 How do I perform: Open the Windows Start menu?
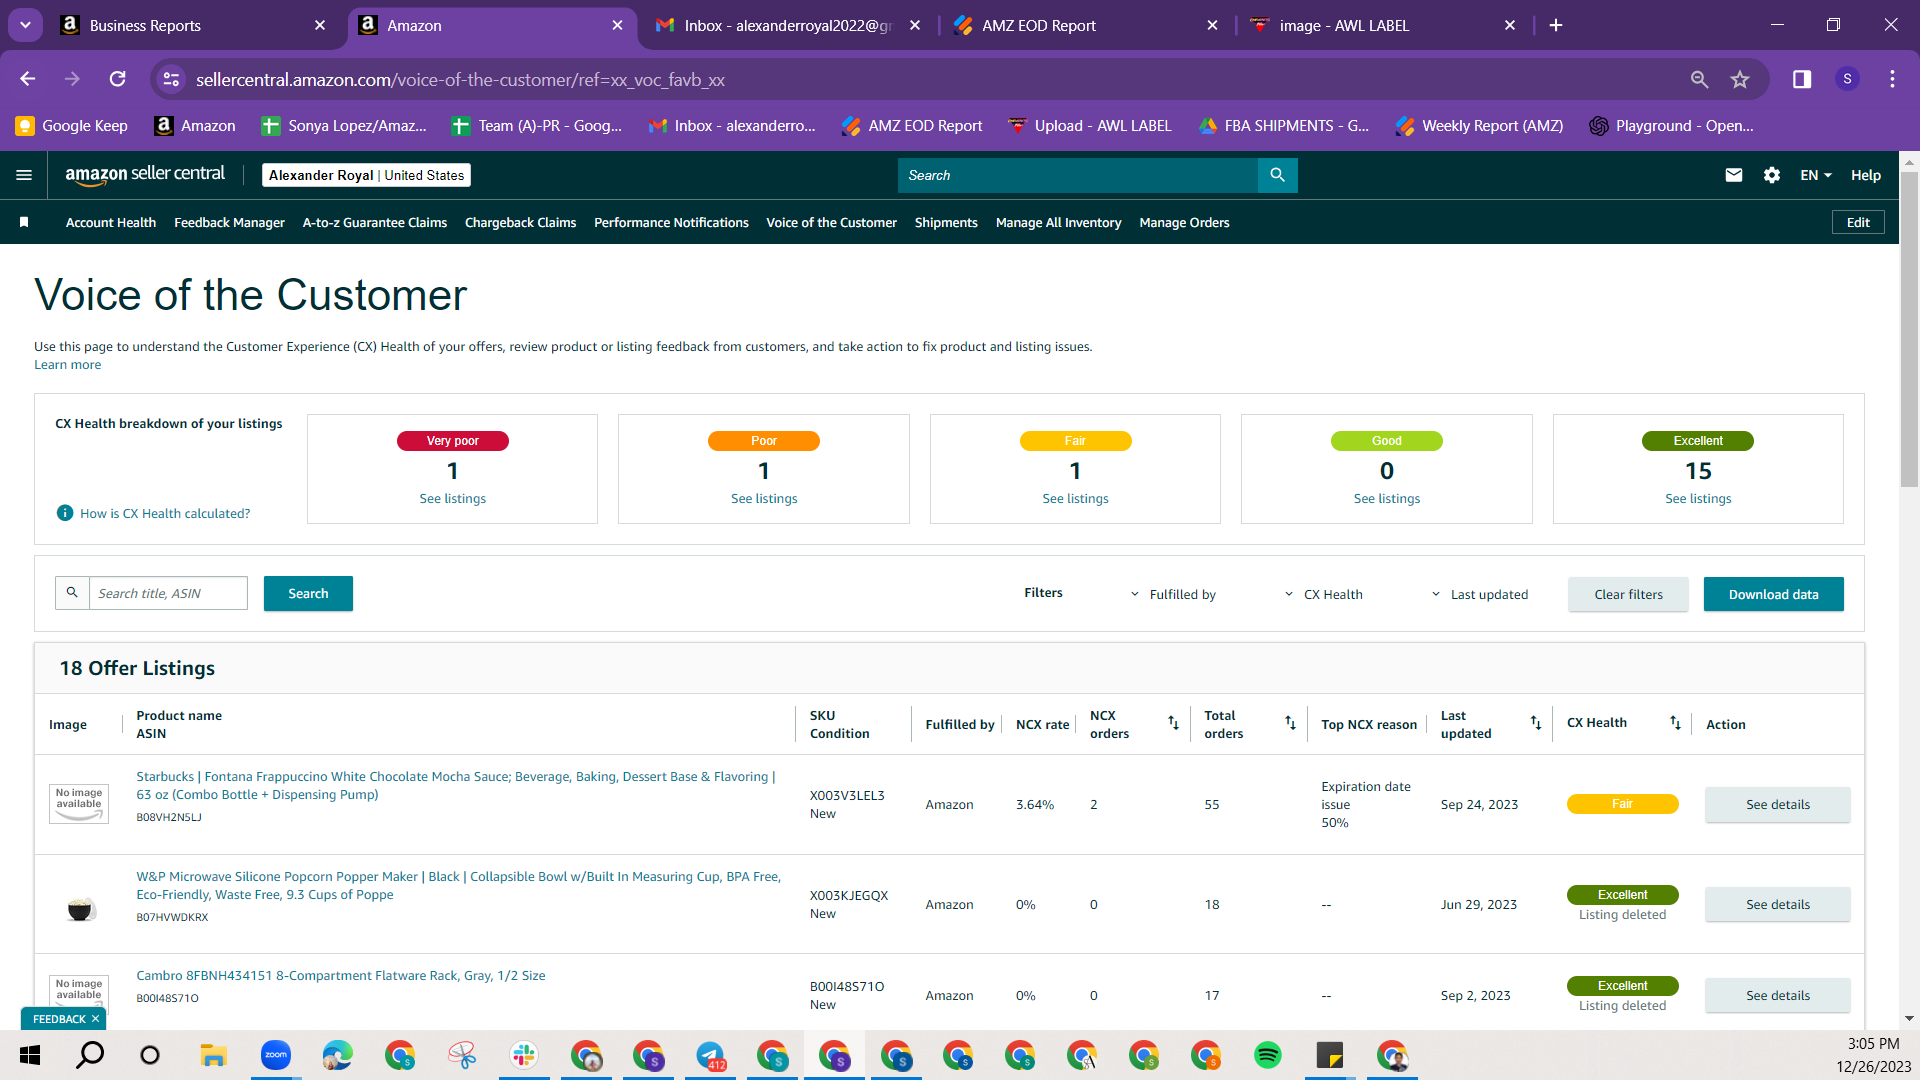(30, 1055)
